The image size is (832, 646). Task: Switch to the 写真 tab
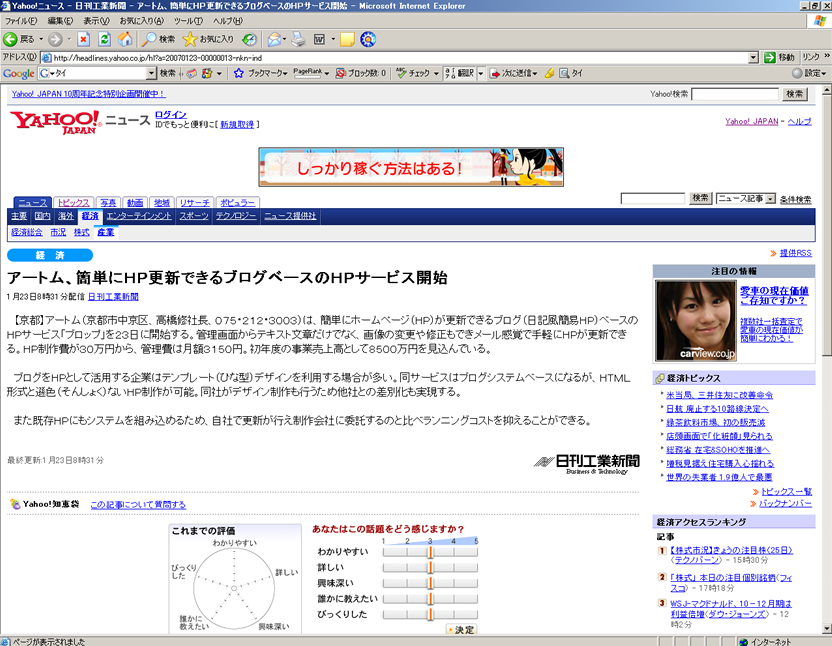pos(108,203)
